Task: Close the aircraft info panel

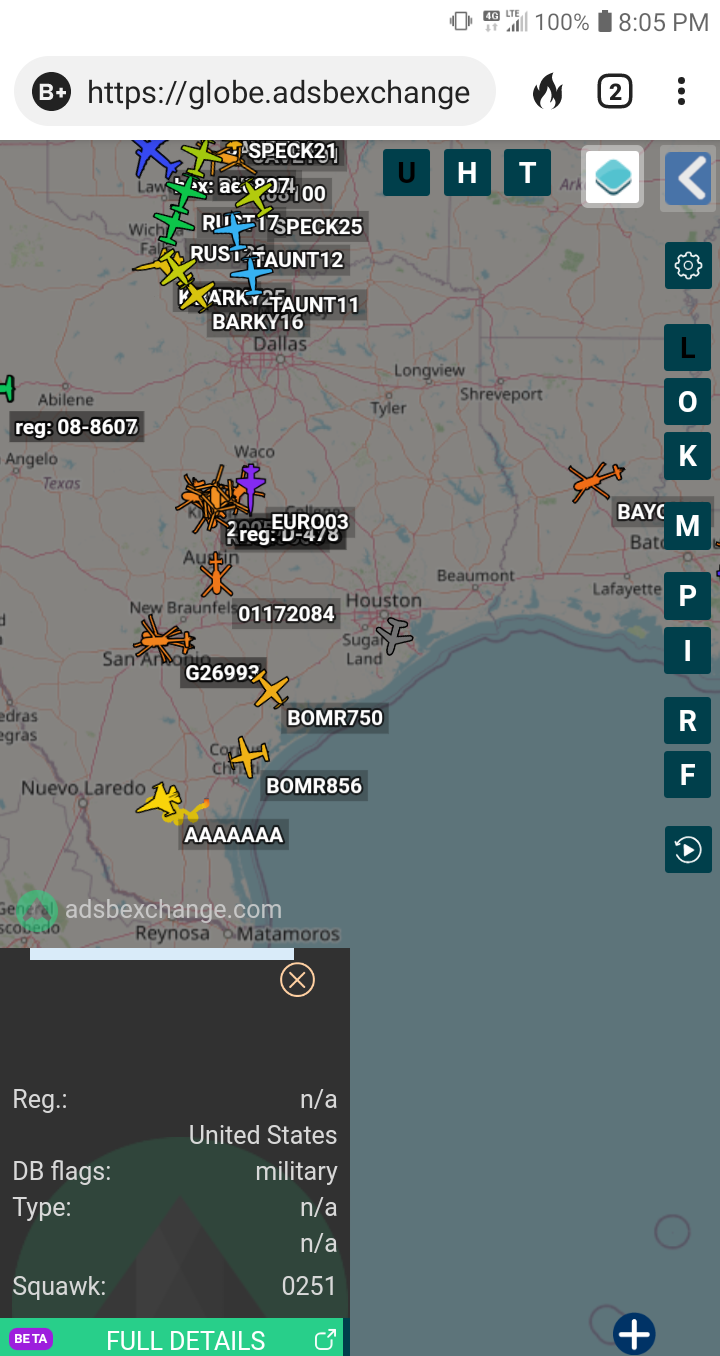Action: 297,980
